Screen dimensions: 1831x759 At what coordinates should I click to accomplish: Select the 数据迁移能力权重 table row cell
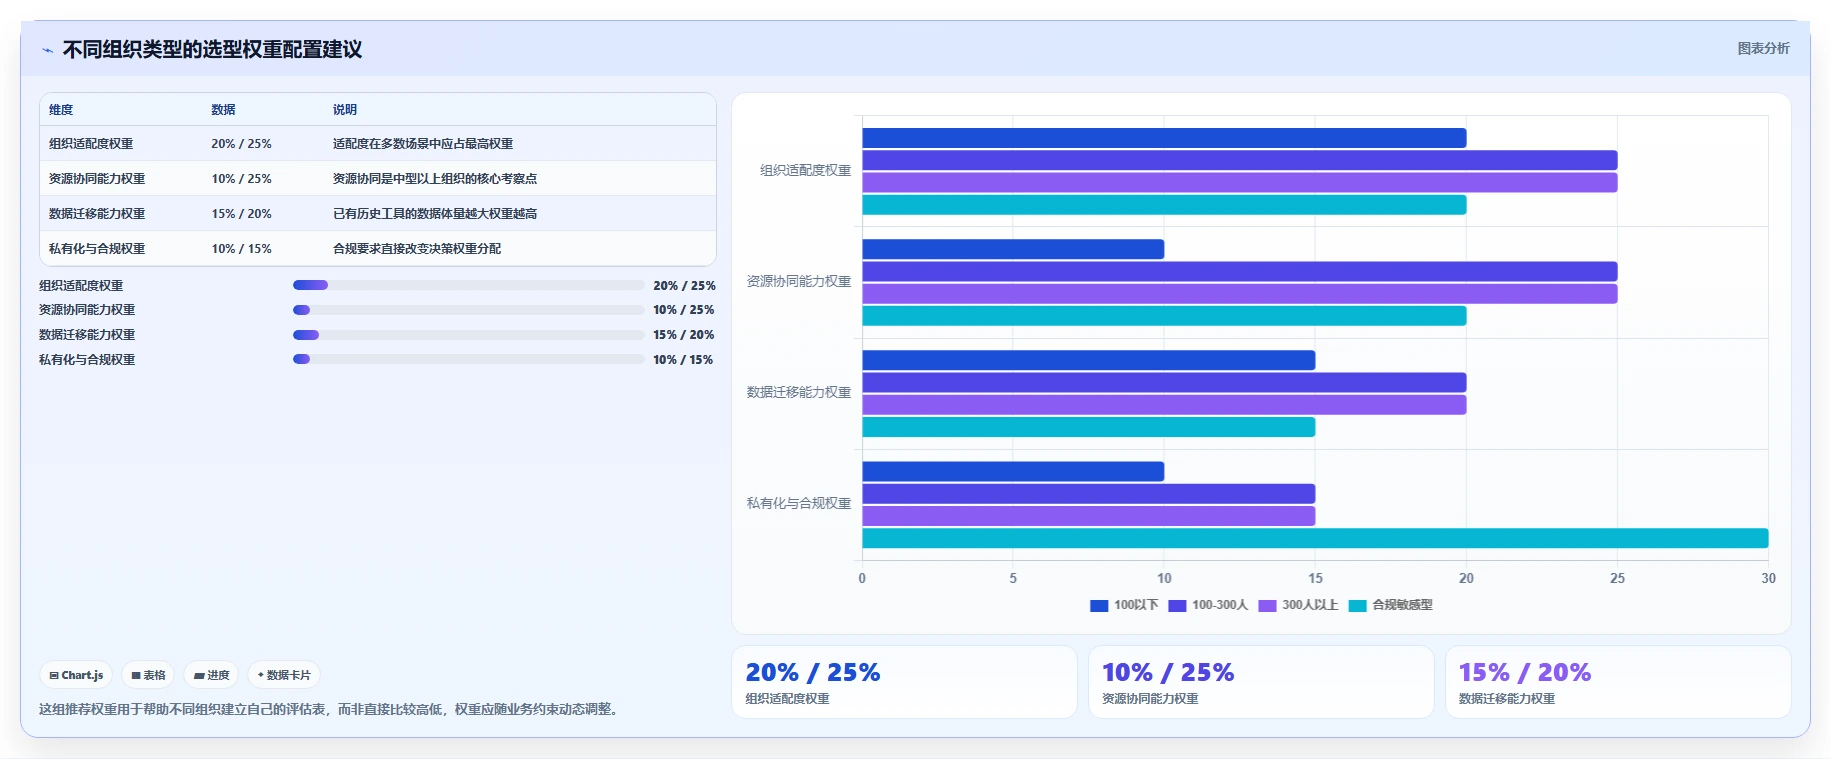click(x=97, y=214)
